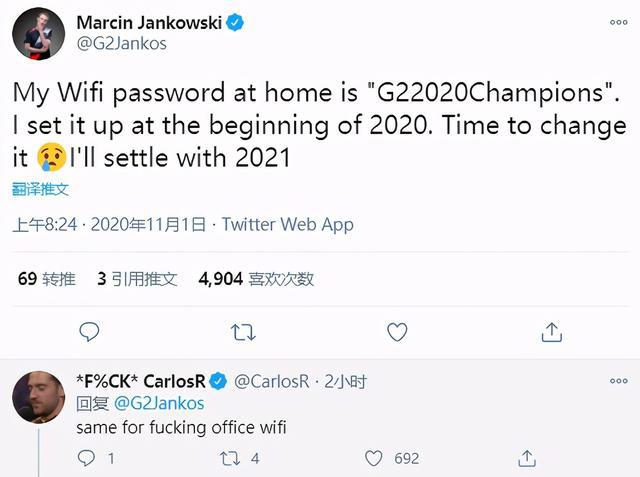Share the main tweet via upload icon
The width and height of the screenshot is (640, 477).
[x=551, y=332]
